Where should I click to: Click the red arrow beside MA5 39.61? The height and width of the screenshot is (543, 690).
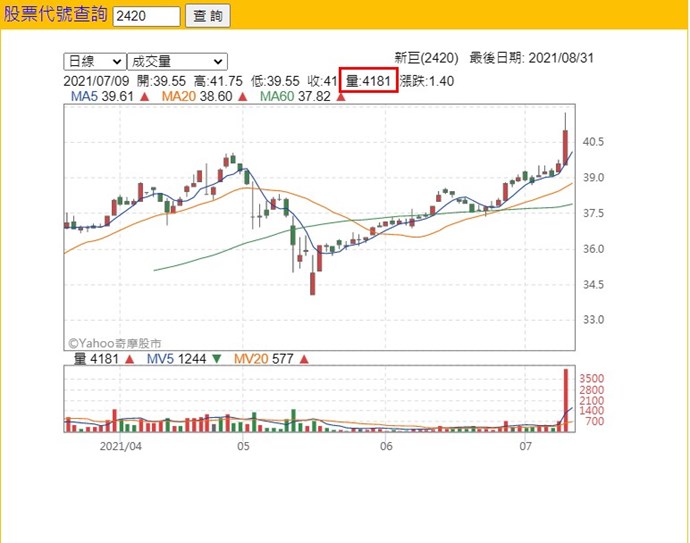145,97
